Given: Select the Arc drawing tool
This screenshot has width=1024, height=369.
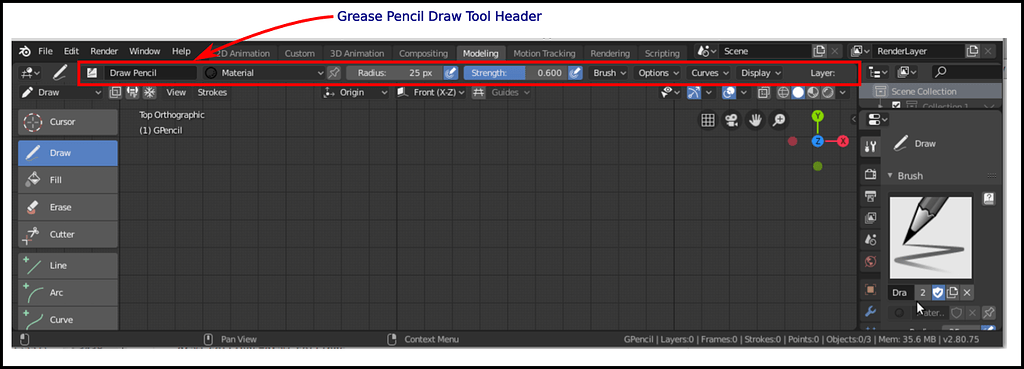Looking at the screenshot, I should (x=68, y=293).
